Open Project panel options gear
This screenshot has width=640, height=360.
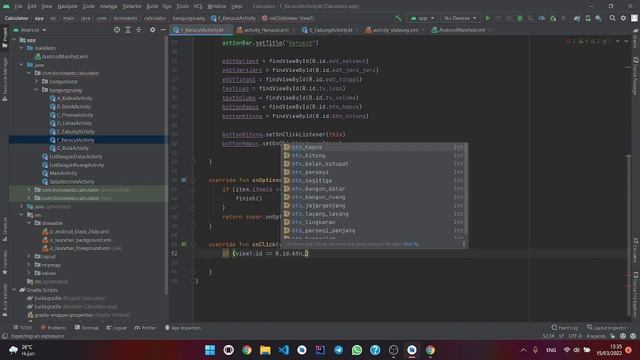(x=152, y=30)
